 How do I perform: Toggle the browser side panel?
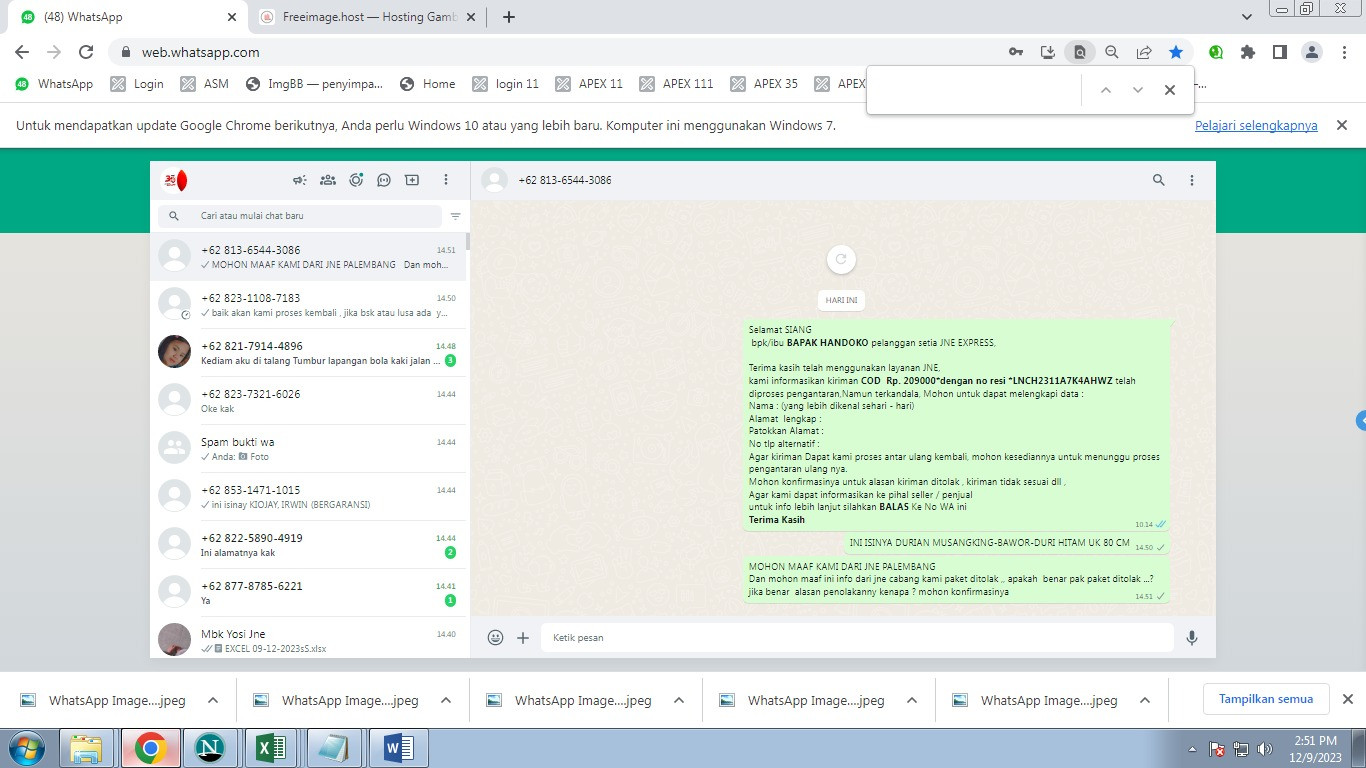(1280, 52)
